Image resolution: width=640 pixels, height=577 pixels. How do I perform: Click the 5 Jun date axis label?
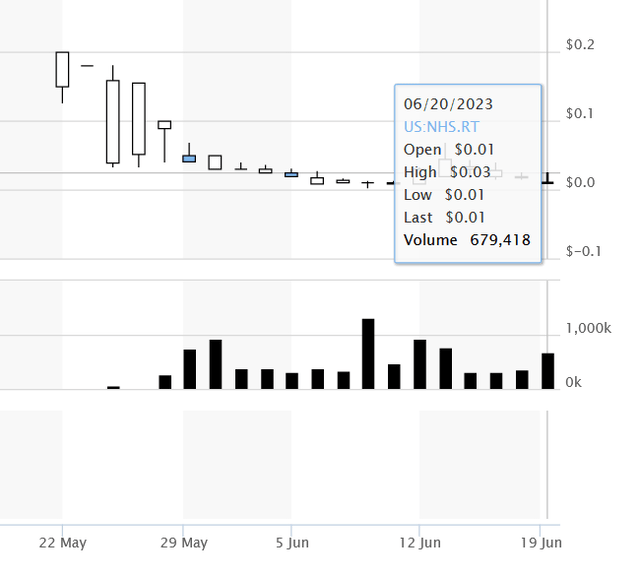pyautogui.click(x=292, y=543)
